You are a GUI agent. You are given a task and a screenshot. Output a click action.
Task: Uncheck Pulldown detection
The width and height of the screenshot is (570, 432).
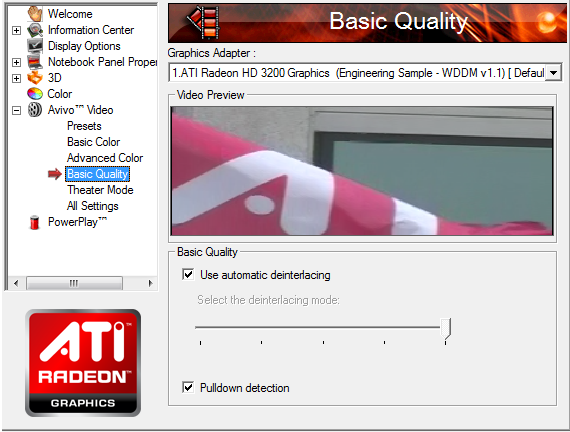(188, 387)
